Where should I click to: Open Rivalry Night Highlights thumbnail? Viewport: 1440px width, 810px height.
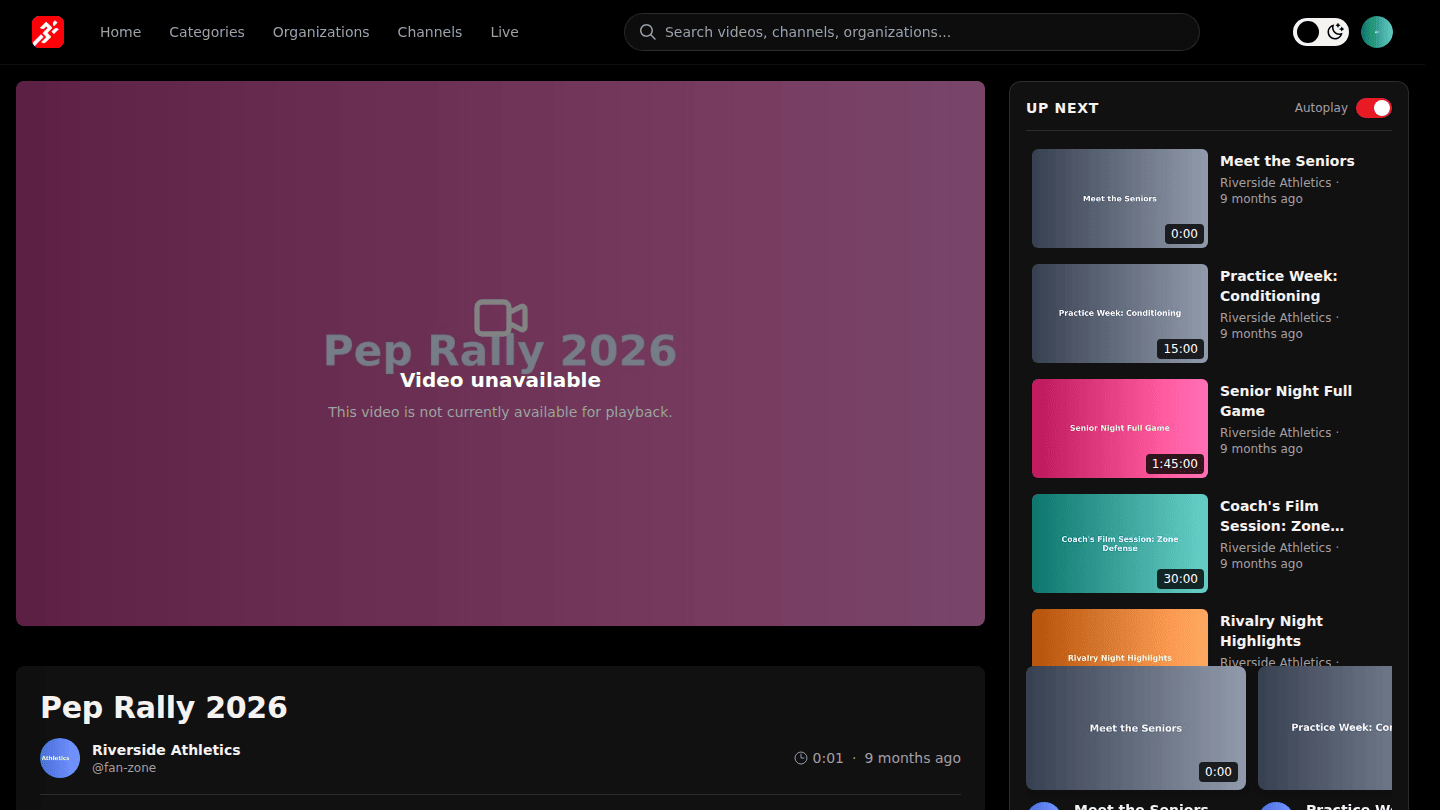coord(1120,637)
